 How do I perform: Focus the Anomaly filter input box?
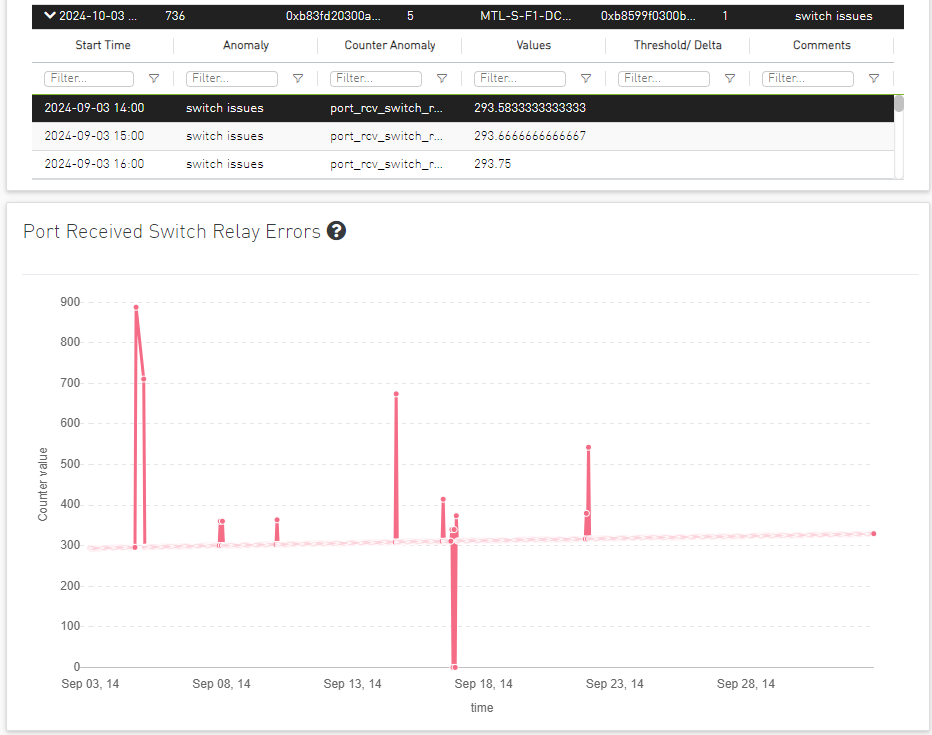tap(233, 79)
